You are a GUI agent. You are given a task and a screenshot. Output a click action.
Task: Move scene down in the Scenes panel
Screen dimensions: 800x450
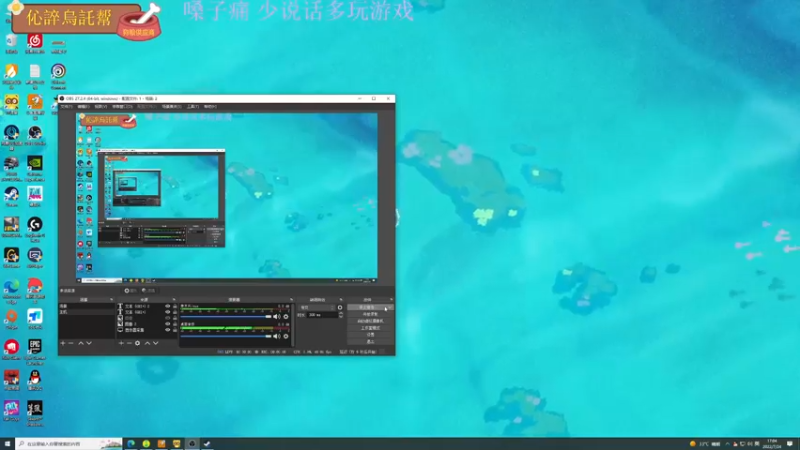click(89, 343)
